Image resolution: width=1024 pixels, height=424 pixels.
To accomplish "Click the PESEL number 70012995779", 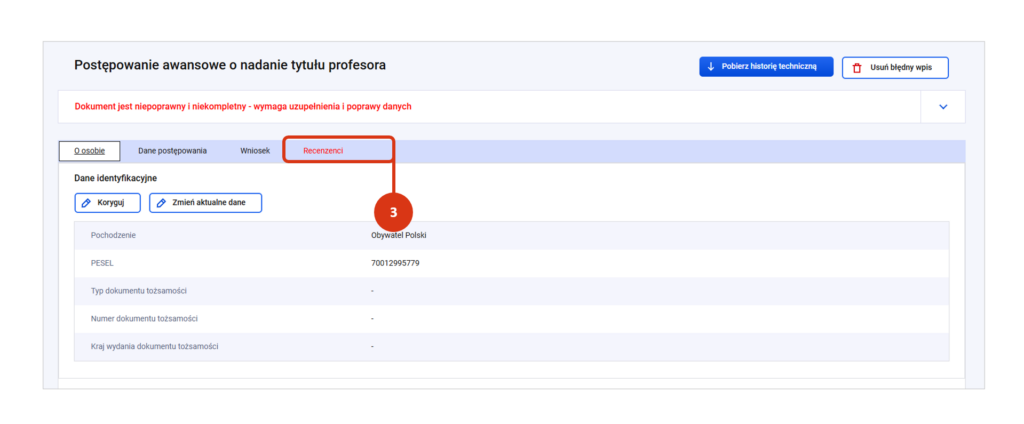I will 395,263.
